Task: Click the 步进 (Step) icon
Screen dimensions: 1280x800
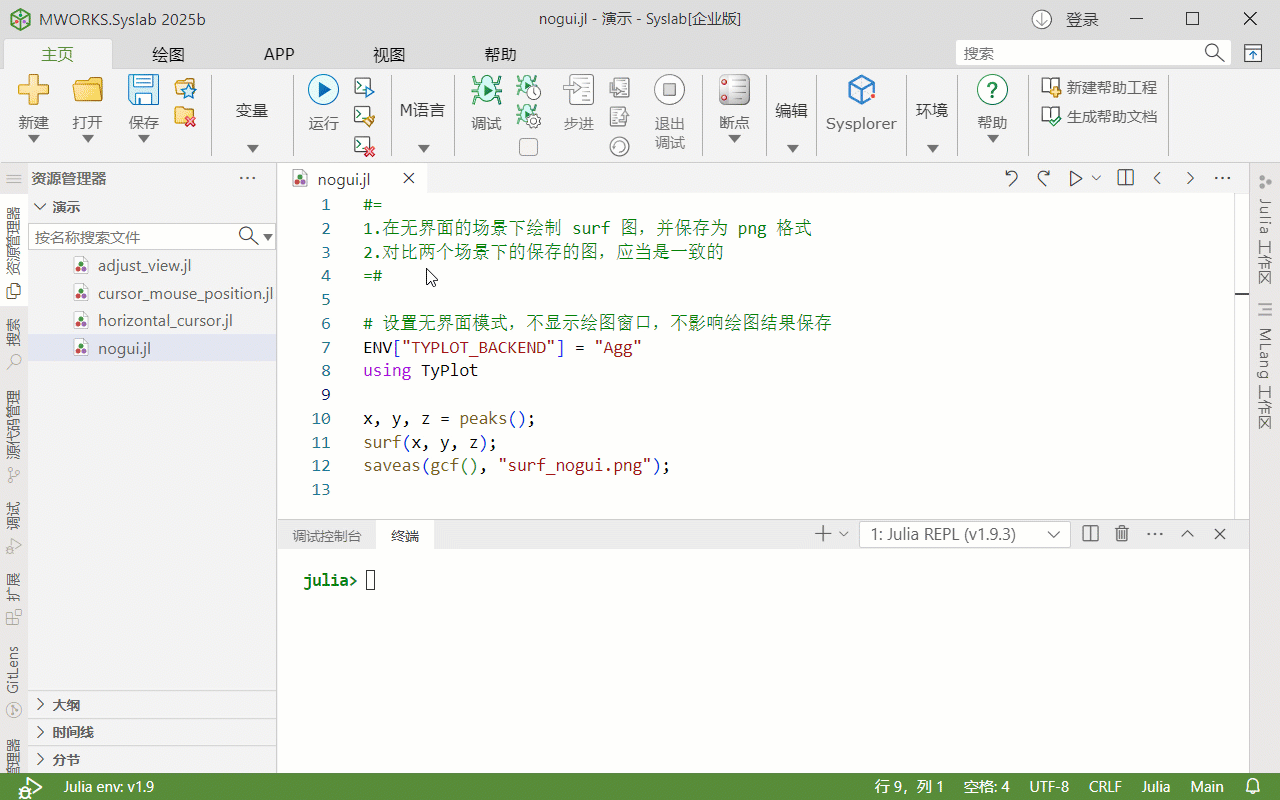Action: coord(578,90)
